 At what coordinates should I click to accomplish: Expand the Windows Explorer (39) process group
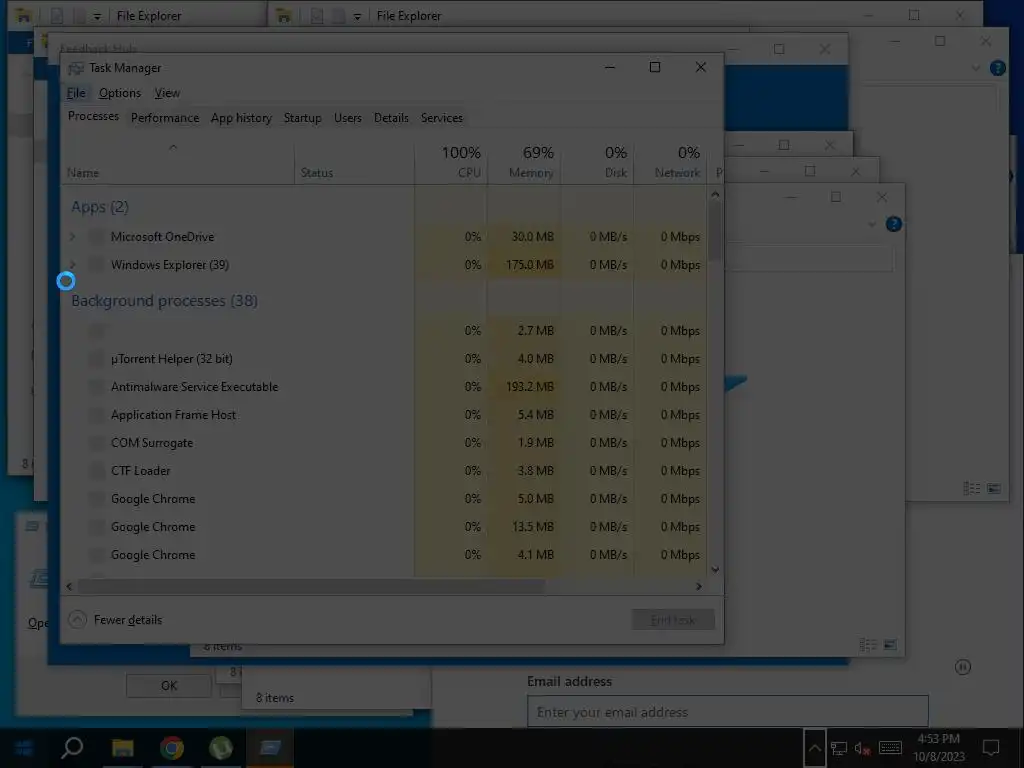click(x=72, y=264)
